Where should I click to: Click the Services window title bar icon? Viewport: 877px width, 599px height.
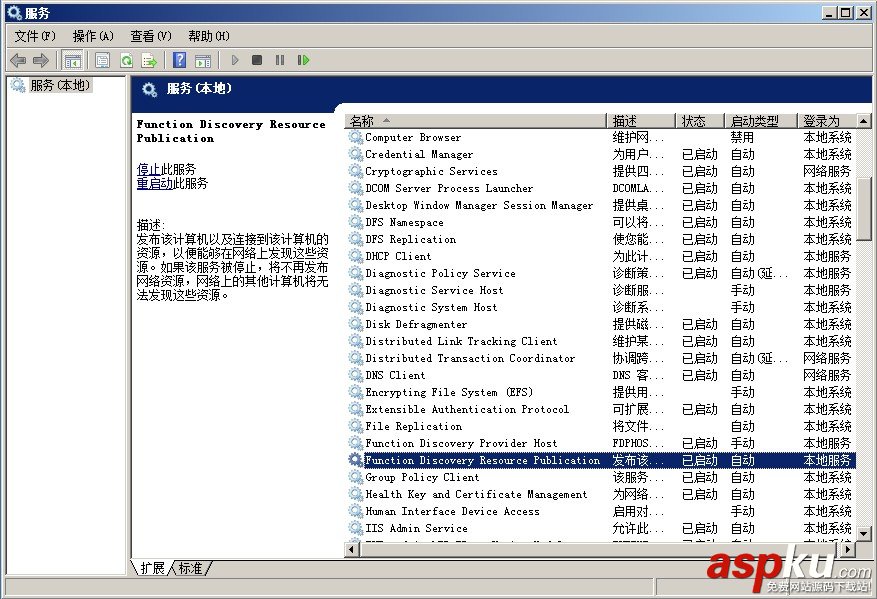tap(14, 12)
